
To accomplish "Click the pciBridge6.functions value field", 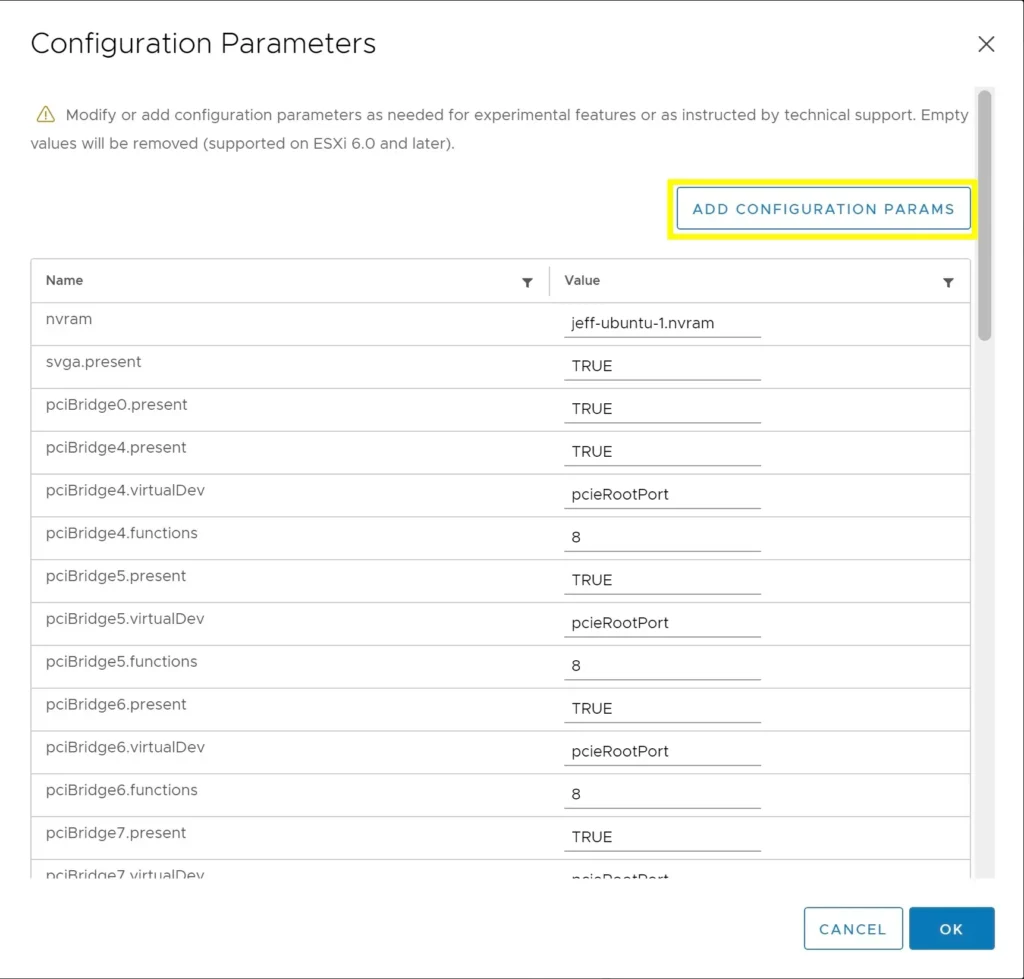I will pyautogui.click(x=662, y=794).
